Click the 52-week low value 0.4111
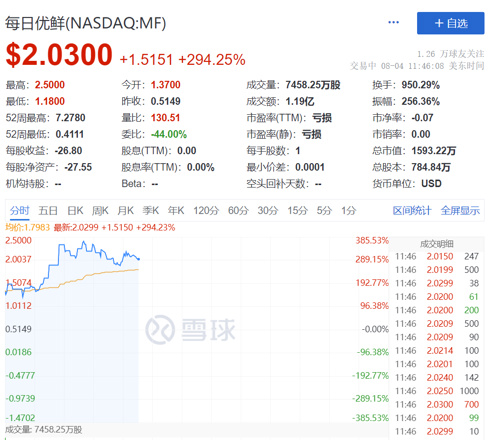 coord(70,134)
